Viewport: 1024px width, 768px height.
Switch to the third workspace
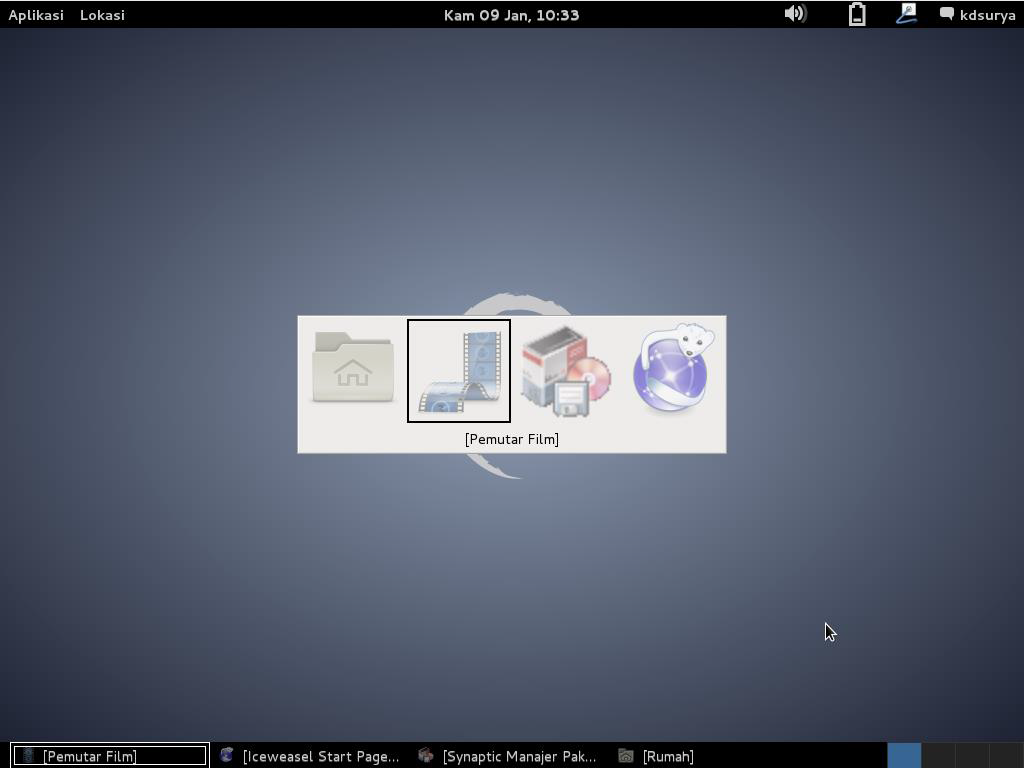pos(972,755)
